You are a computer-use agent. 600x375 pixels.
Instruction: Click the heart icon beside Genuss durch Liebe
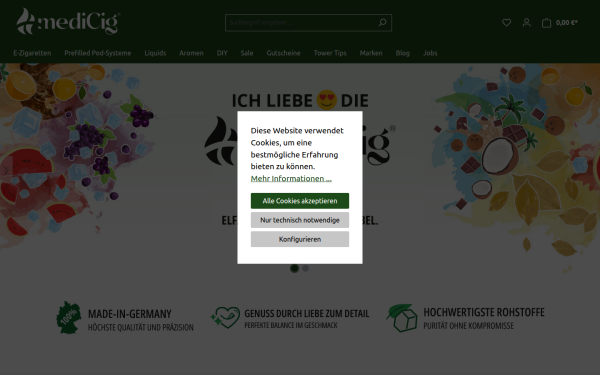(225, 317)
